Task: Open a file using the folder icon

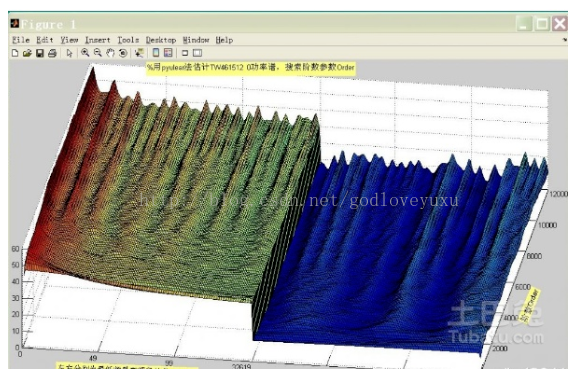Action: pos(27,53)
